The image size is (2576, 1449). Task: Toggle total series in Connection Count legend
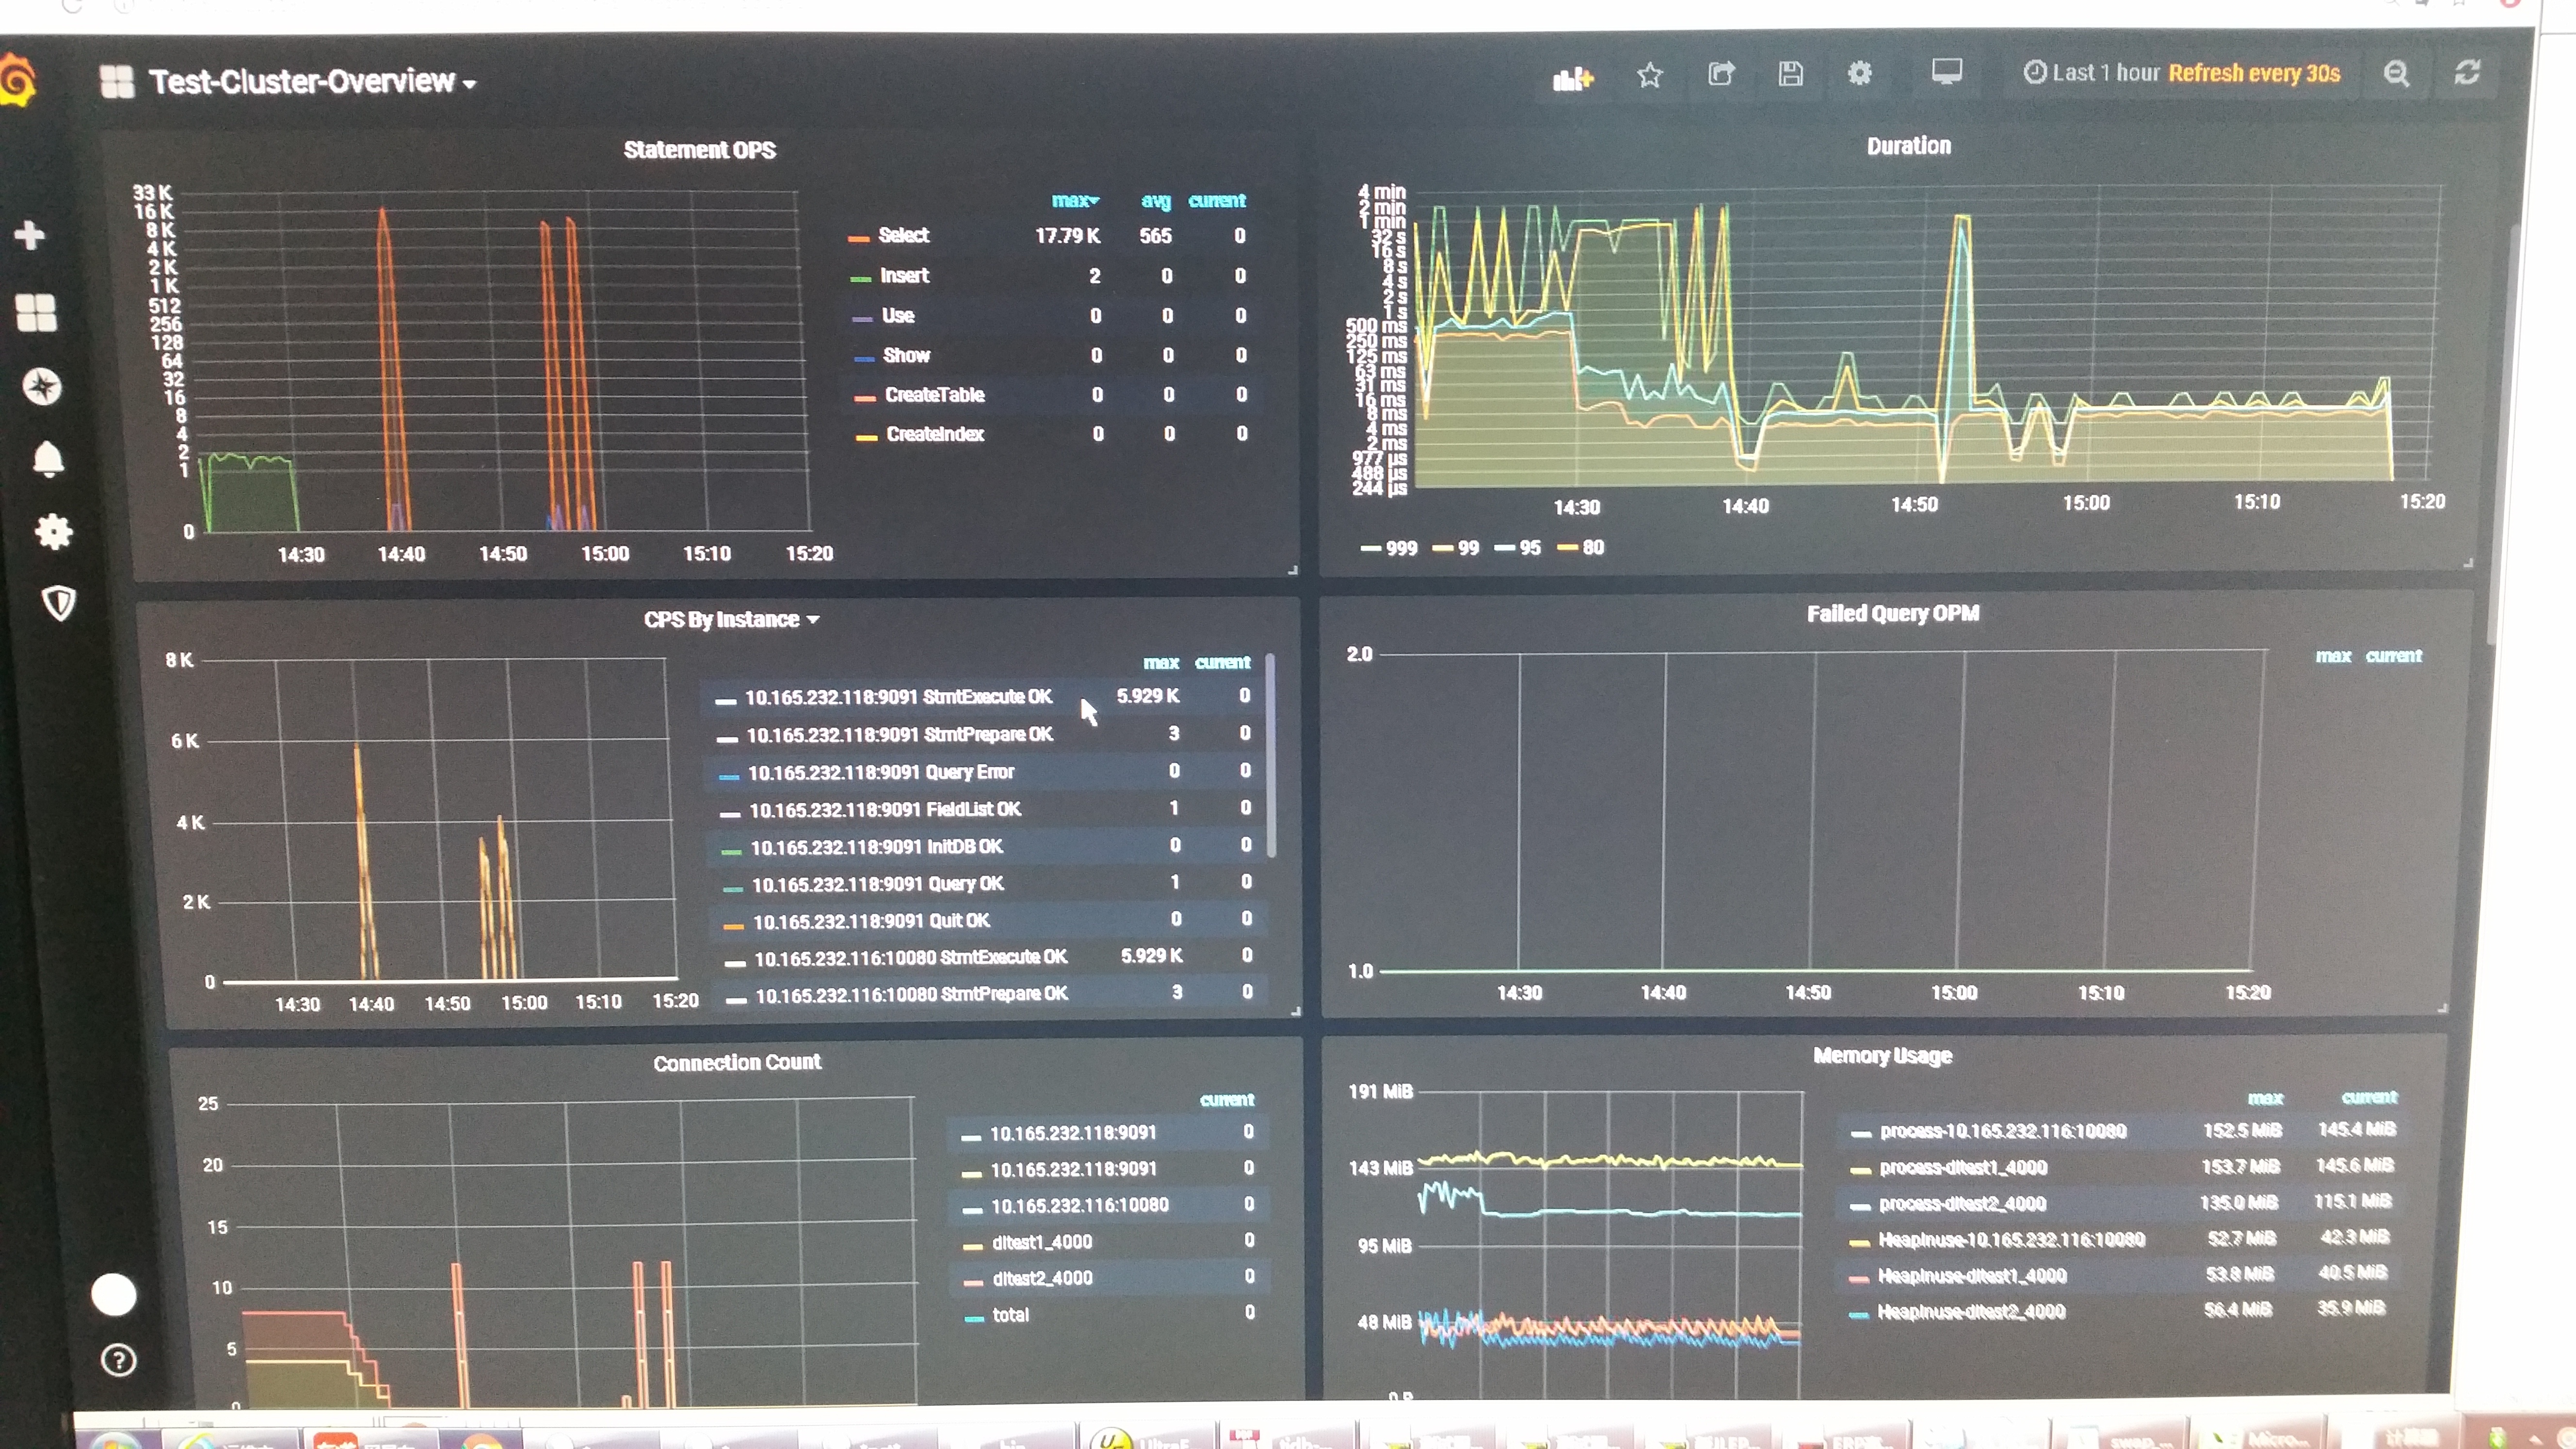[x=1010, y=1315]
